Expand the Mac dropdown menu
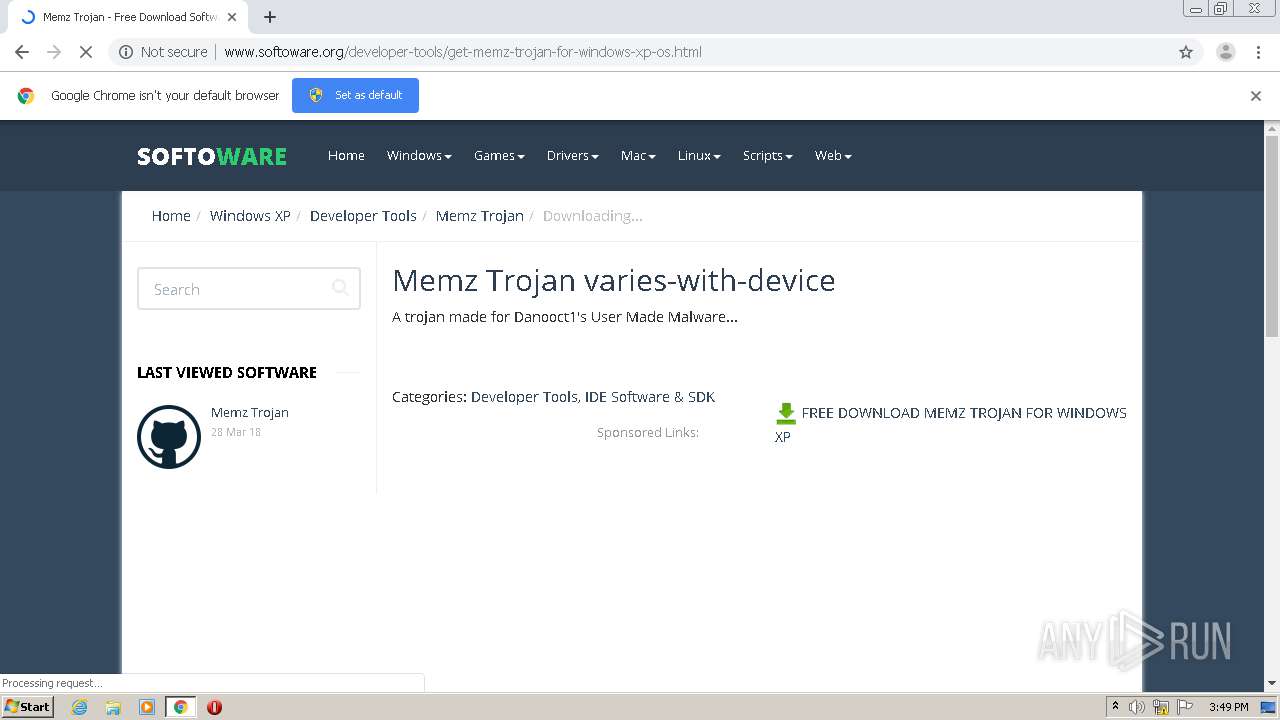The height and width of the screenshot is (720, 1280). tap(638, 155)
